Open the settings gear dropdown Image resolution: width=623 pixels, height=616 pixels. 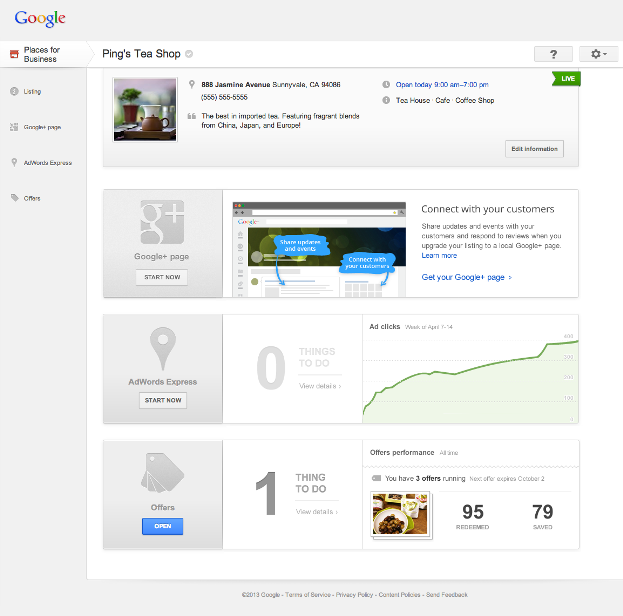point(598,54)
